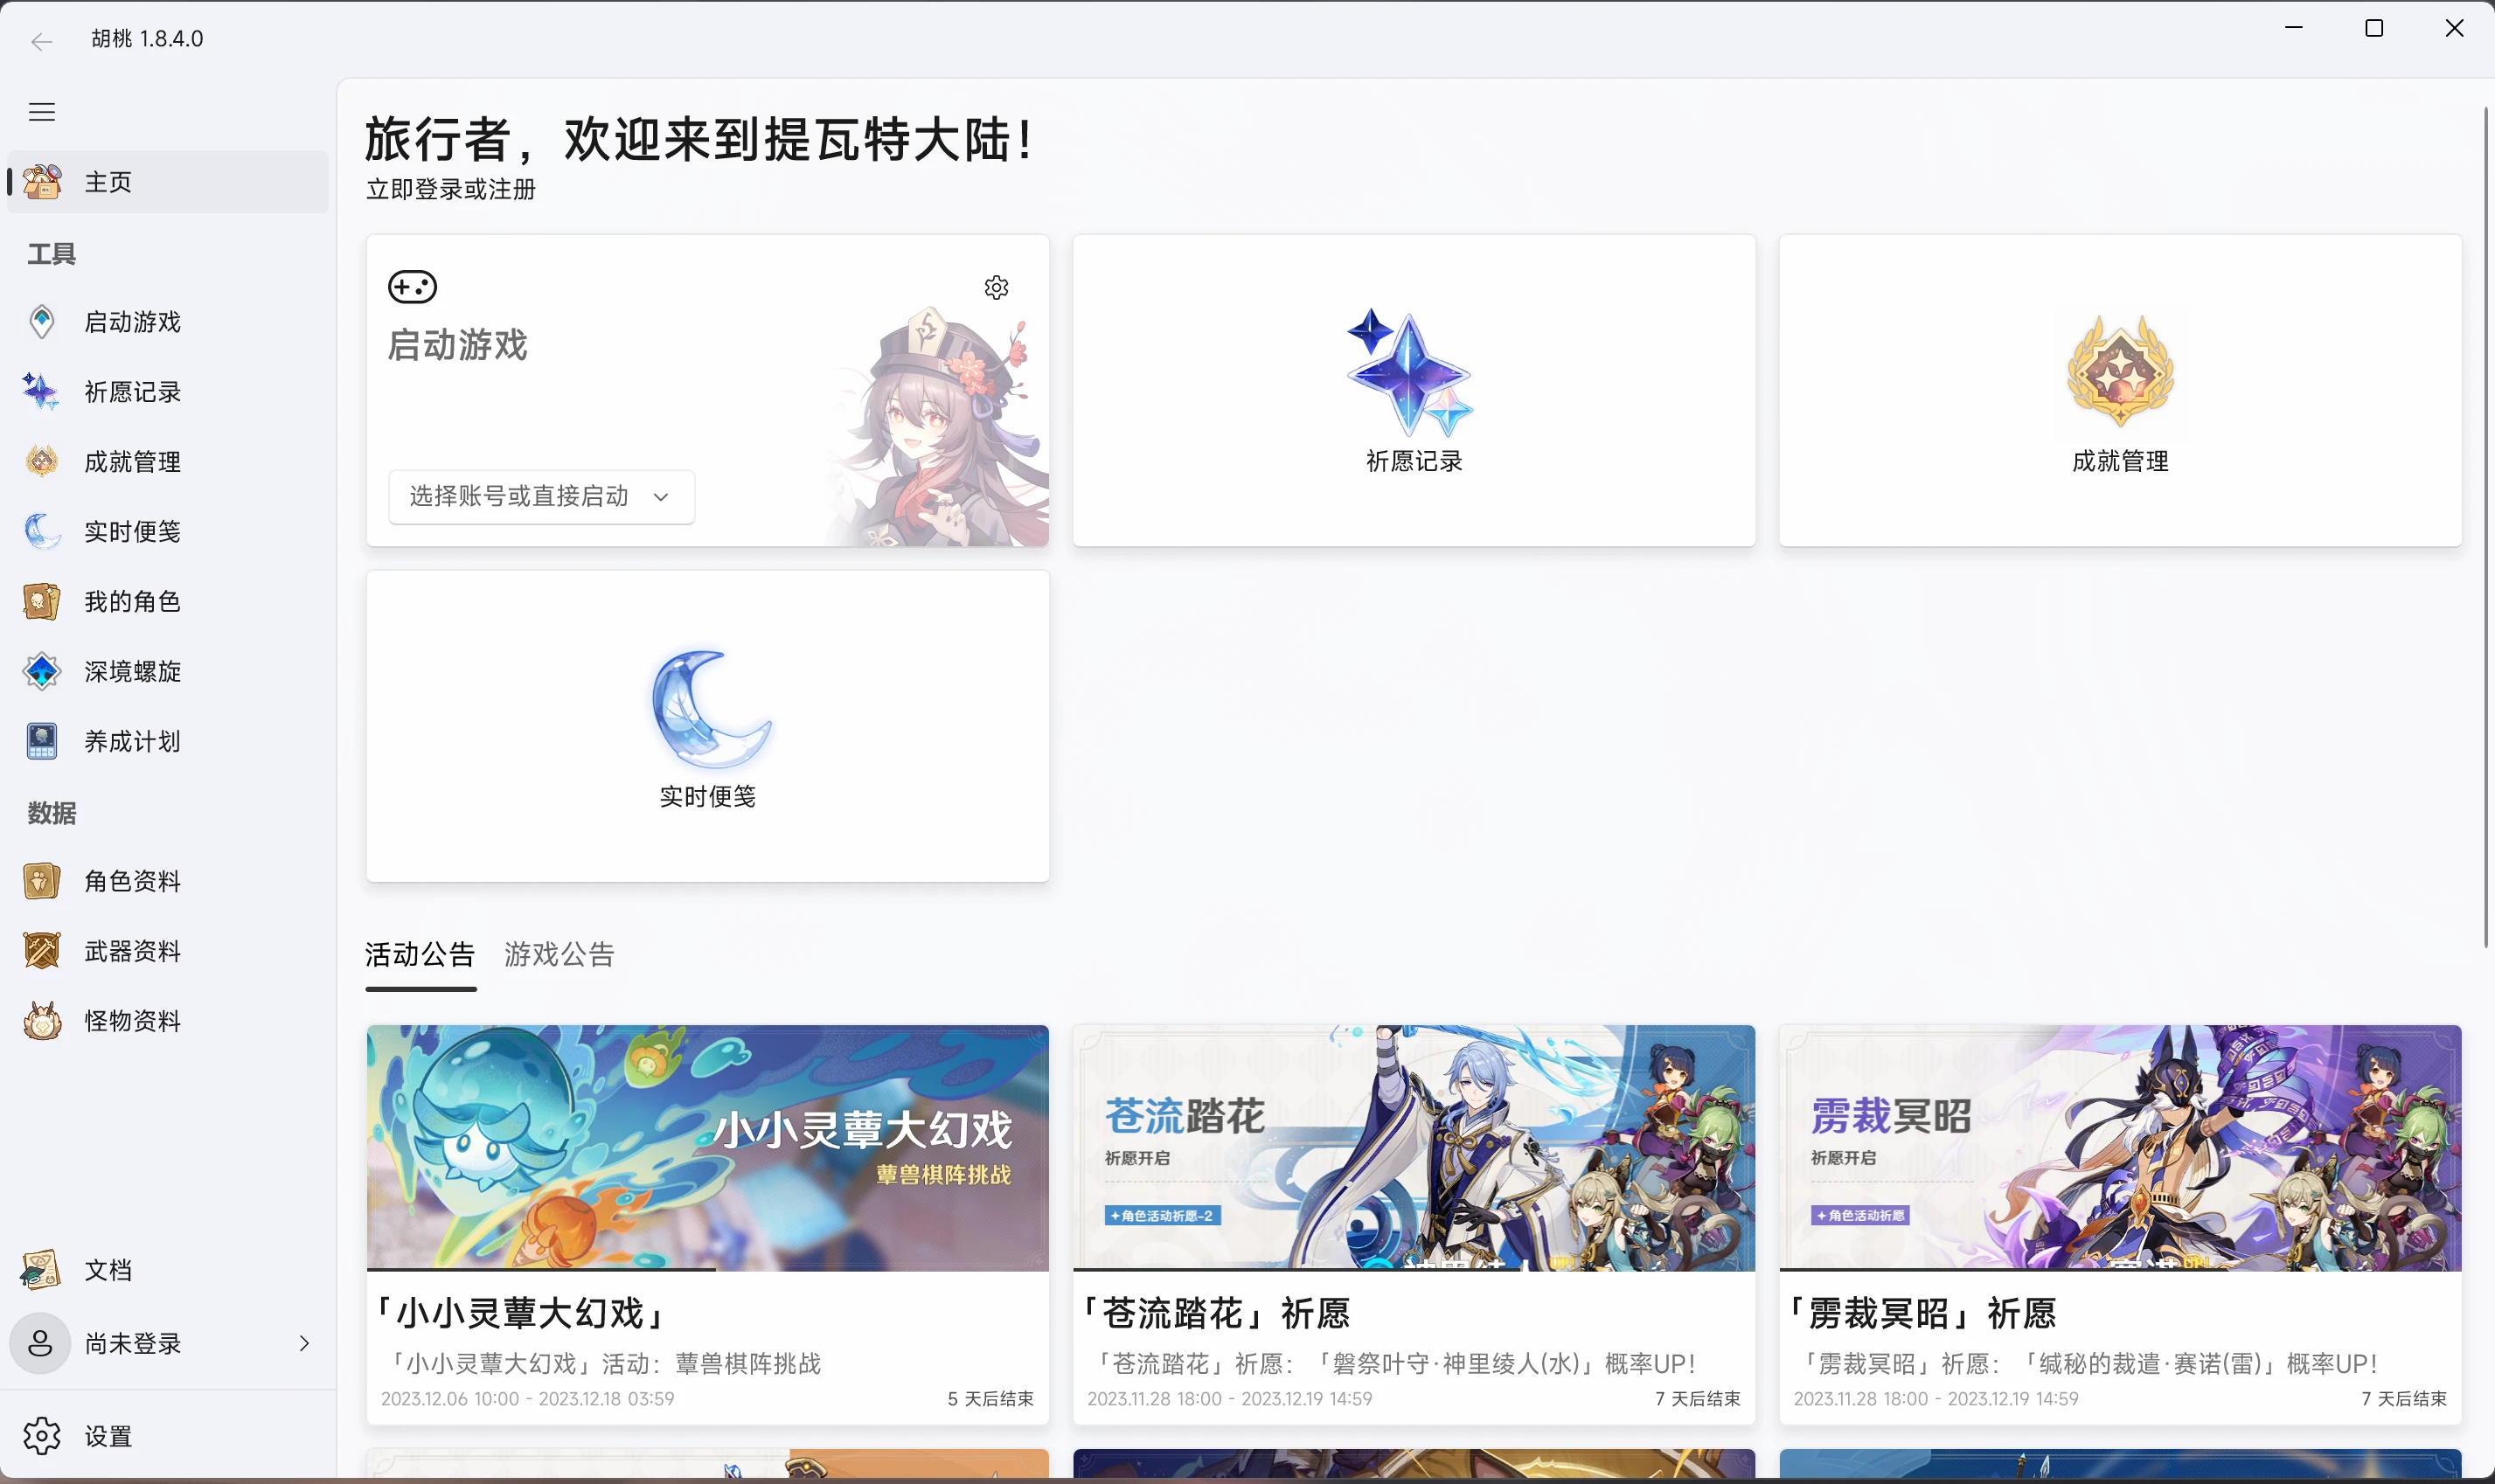Open 我的角色 in the sidebar

pos(132,601)
